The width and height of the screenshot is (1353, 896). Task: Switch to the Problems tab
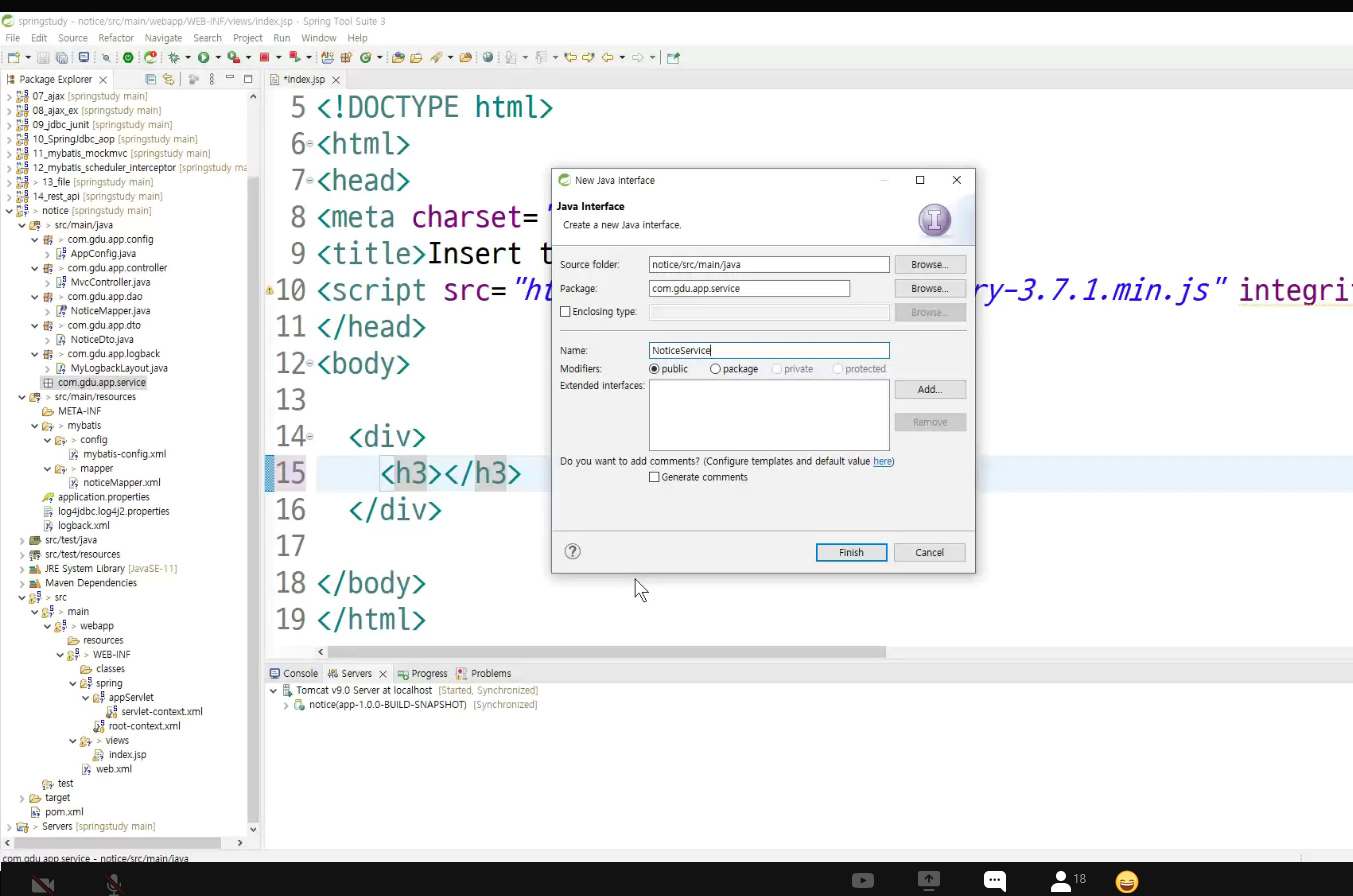[483, 673]
